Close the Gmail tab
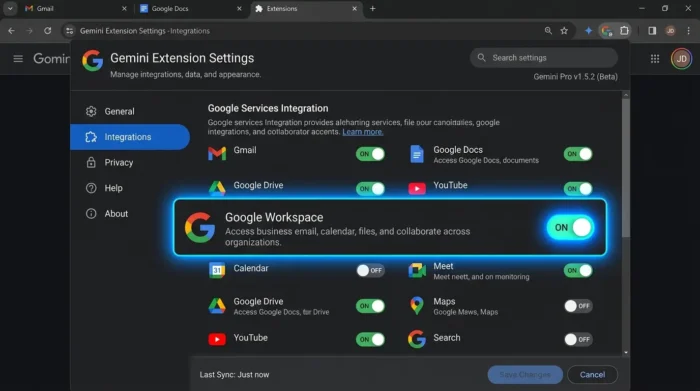 [124, 8]
